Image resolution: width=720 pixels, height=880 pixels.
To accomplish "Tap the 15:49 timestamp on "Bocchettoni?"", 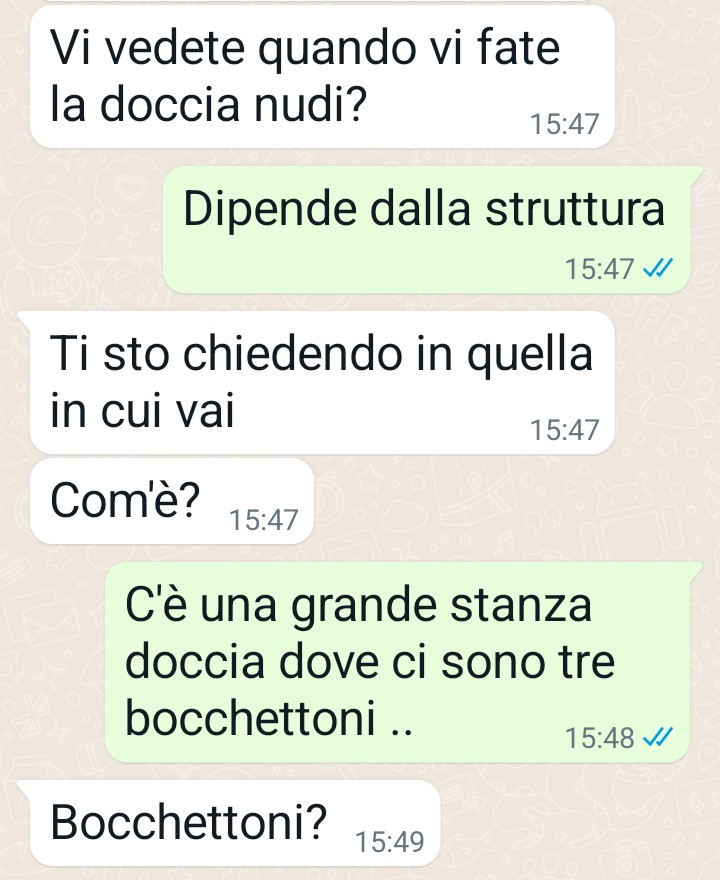I will 389,842.
